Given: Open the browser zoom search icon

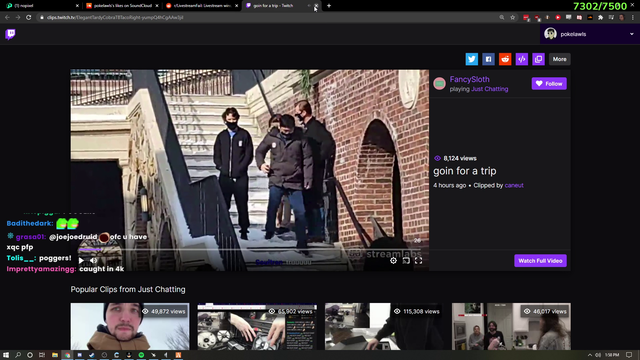Looking at the screenshot, I should point(502,18).
